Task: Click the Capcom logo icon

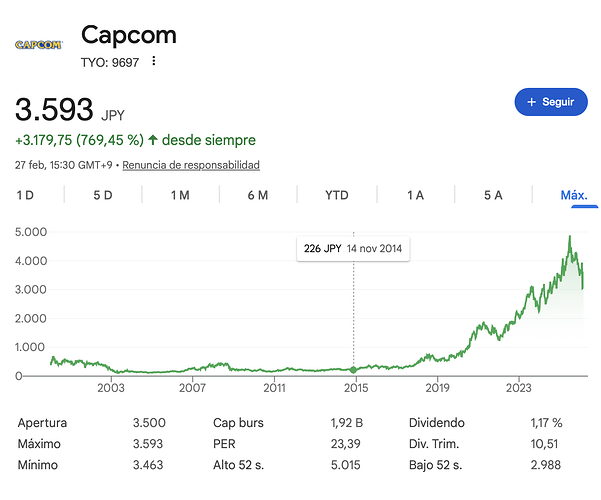Action: (x=39, y=44)
